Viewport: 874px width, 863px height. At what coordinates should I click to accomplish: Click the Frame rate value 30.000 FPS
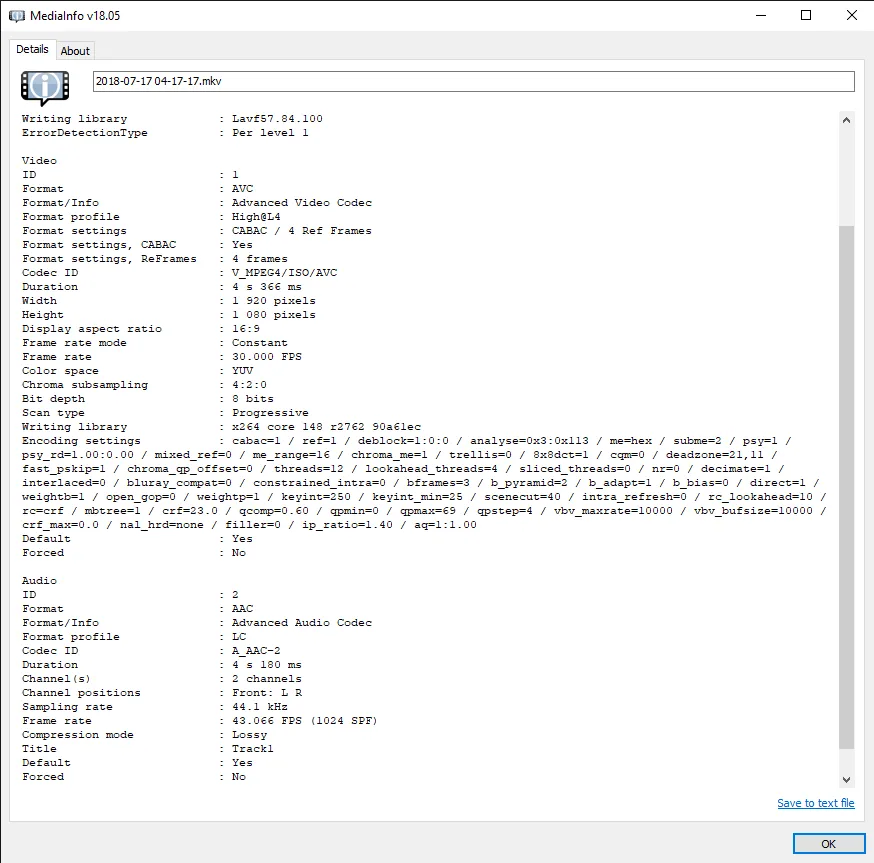(267, 356)
